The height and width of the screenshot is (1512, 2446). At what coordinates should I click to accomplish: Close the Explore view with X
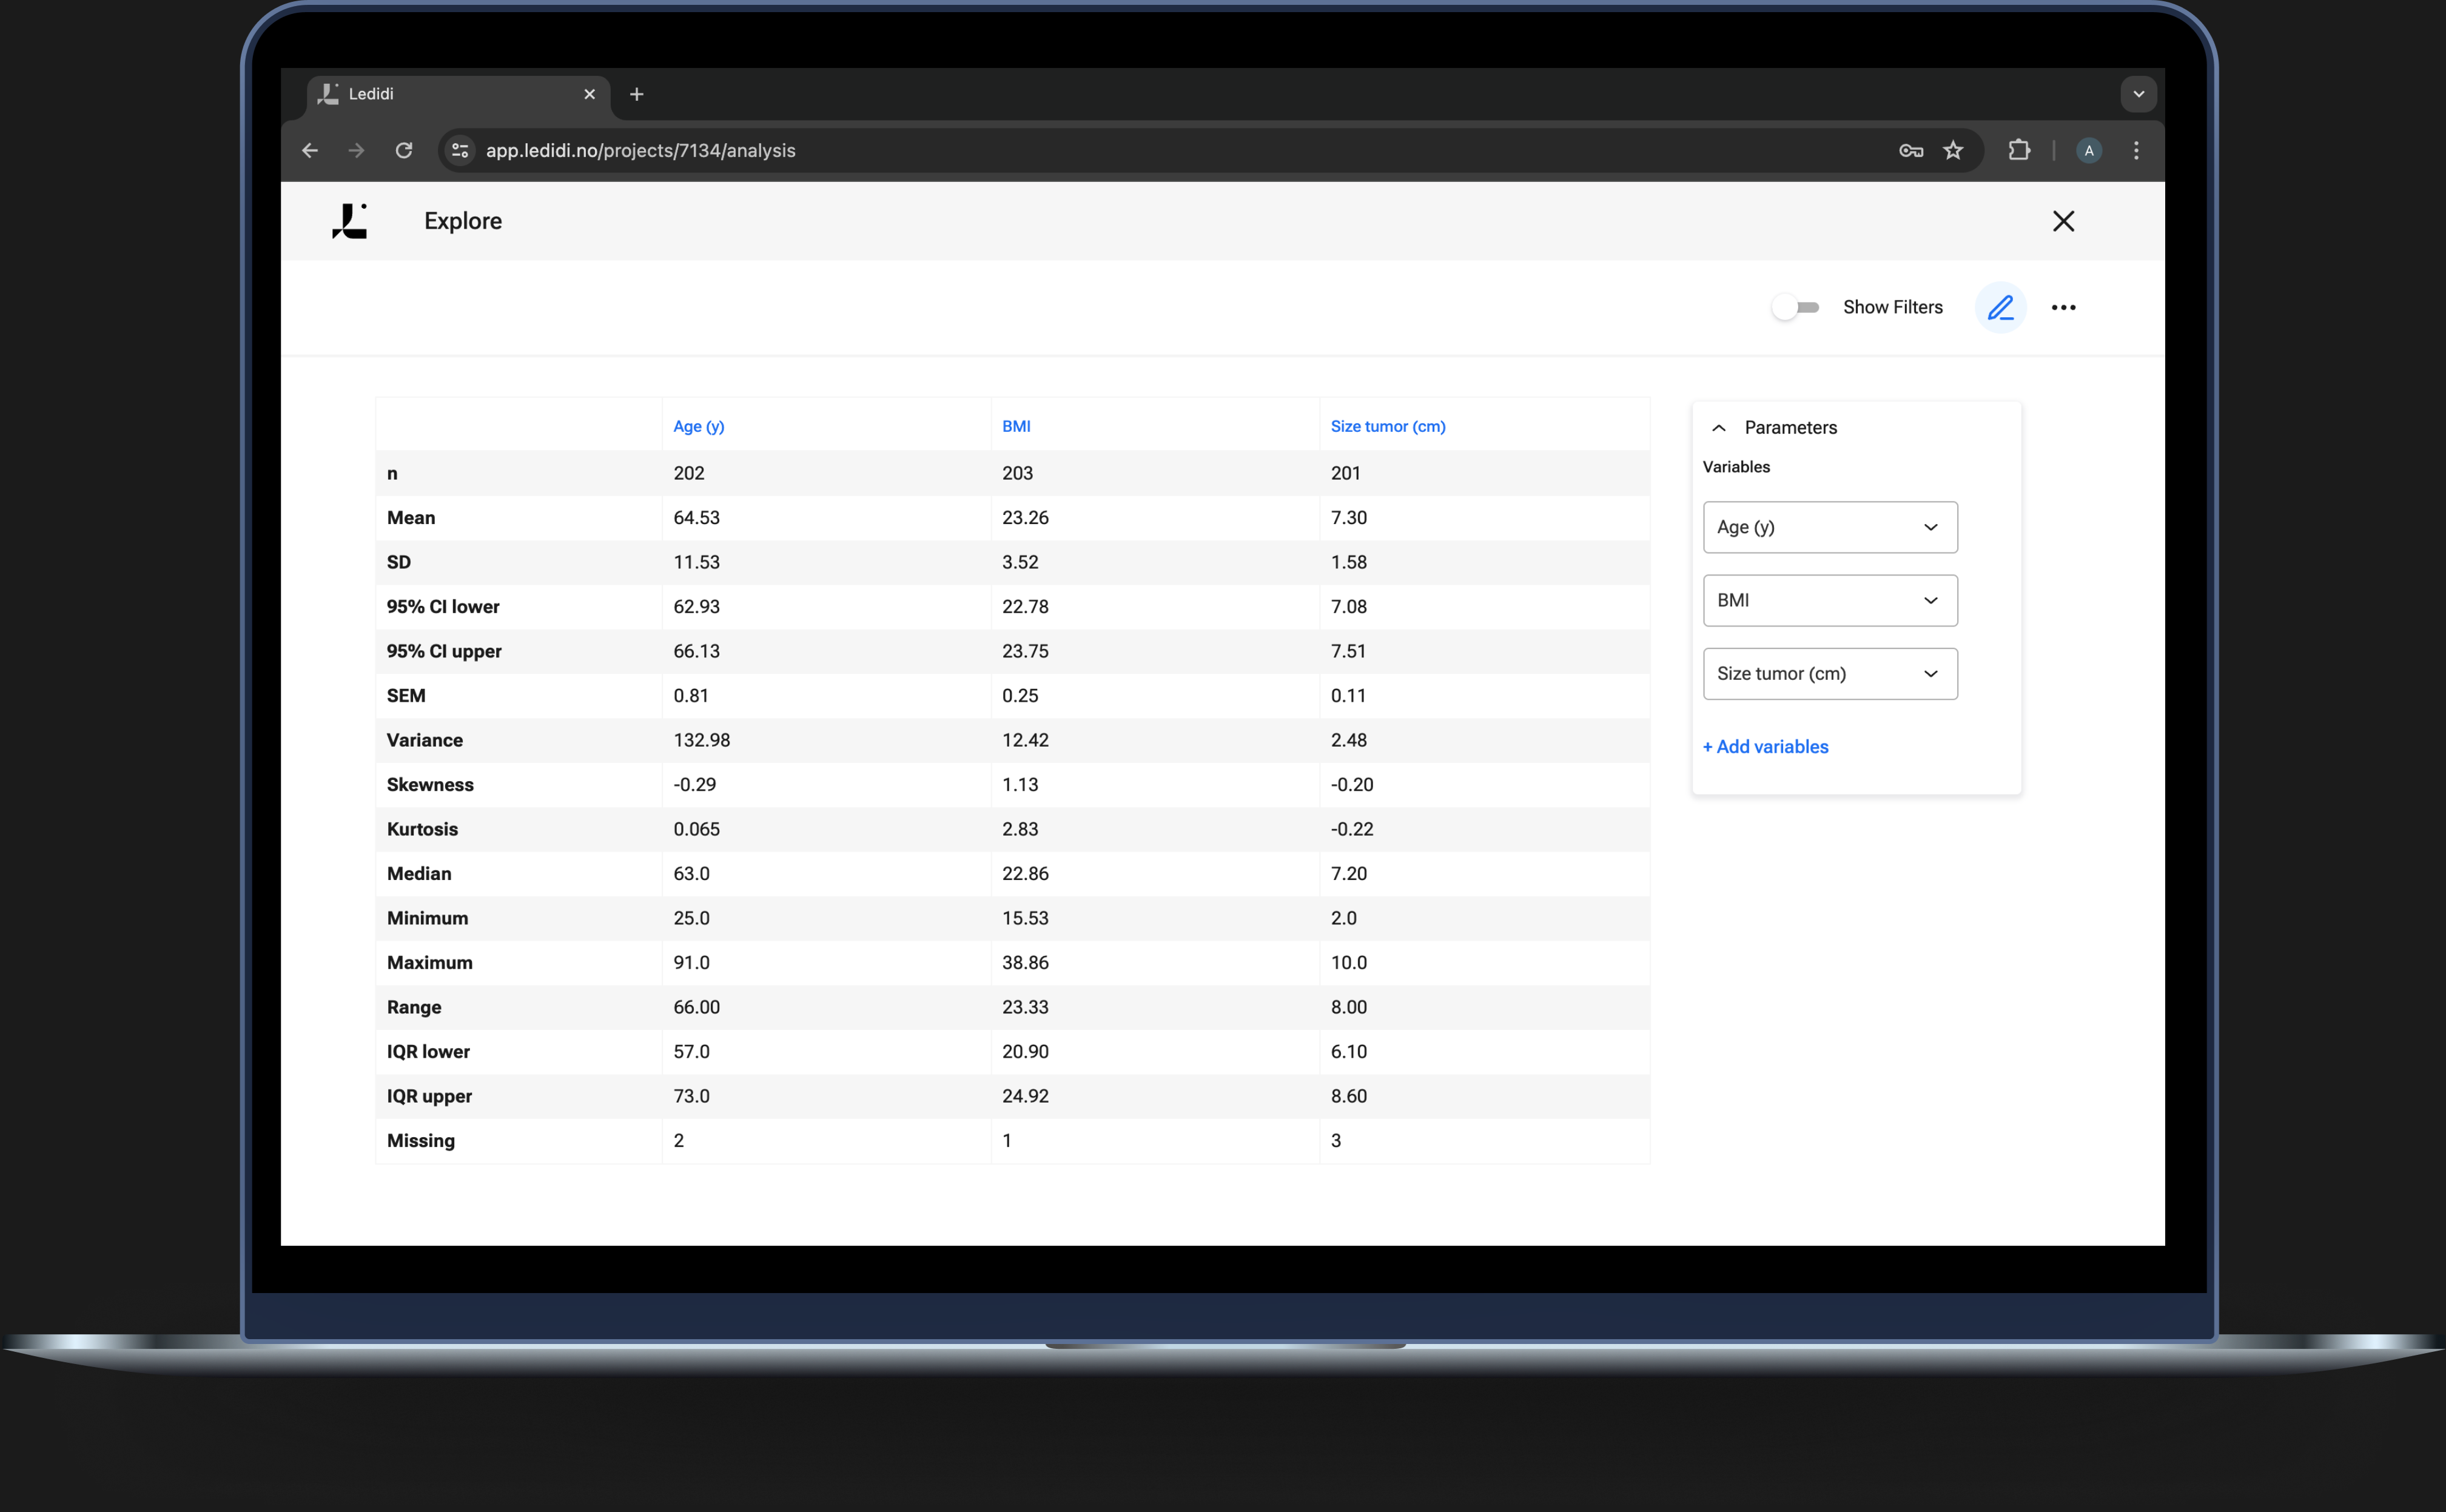2063,221
